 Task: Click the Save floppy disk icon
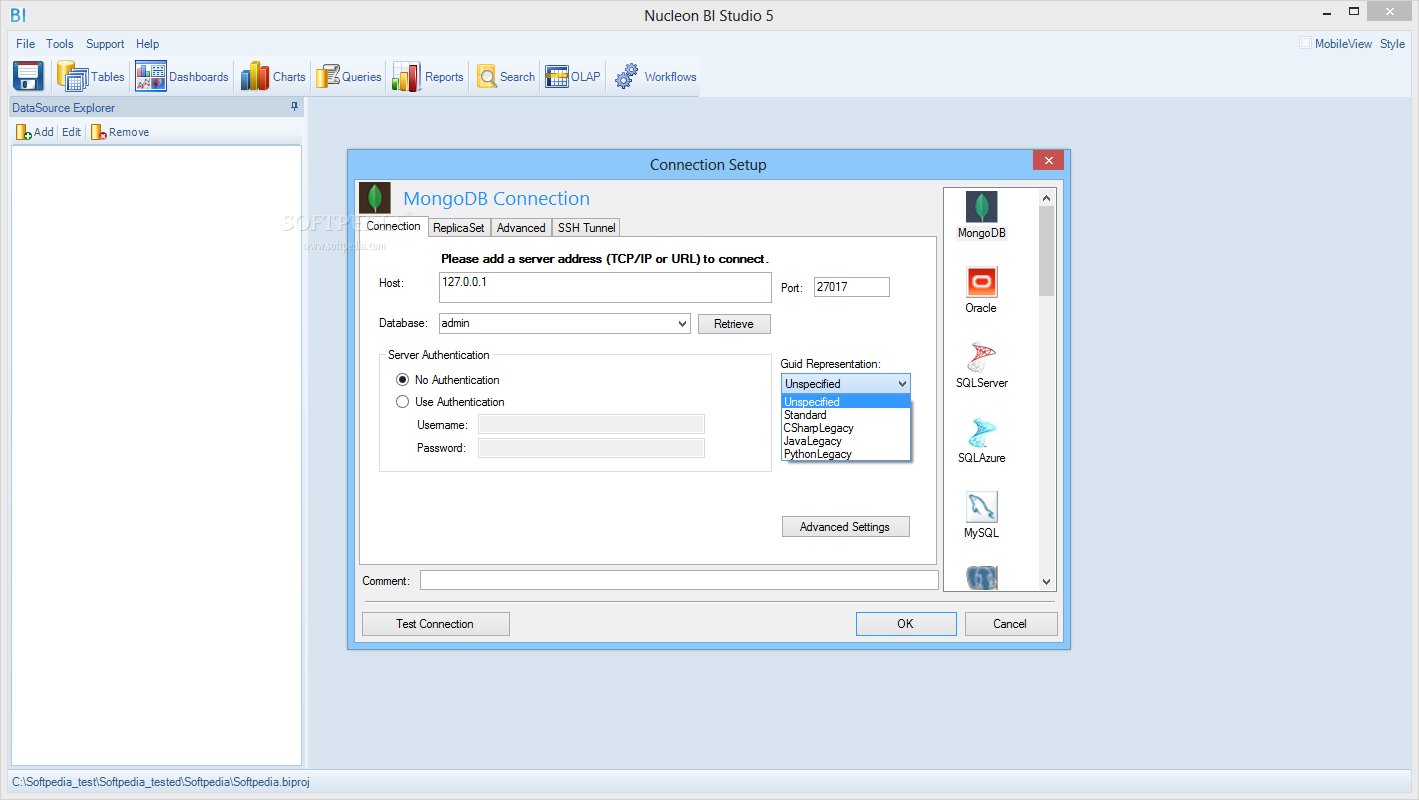tap(29, 77)
